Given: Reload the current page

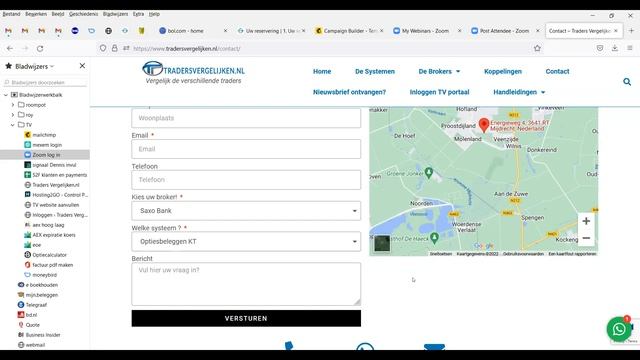Looking at the screenshot, I should [40, 48].
